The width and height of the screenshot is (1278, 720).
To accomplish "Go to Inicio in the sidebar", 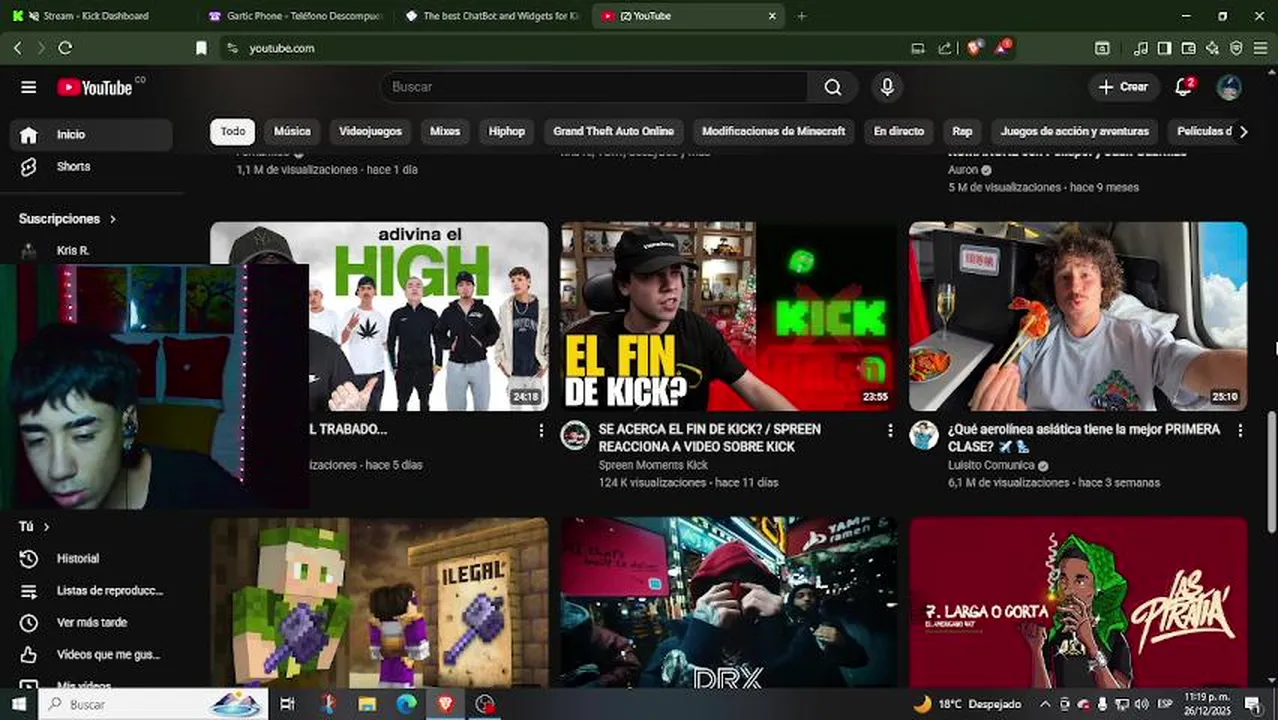I will [x=91, y=135].
